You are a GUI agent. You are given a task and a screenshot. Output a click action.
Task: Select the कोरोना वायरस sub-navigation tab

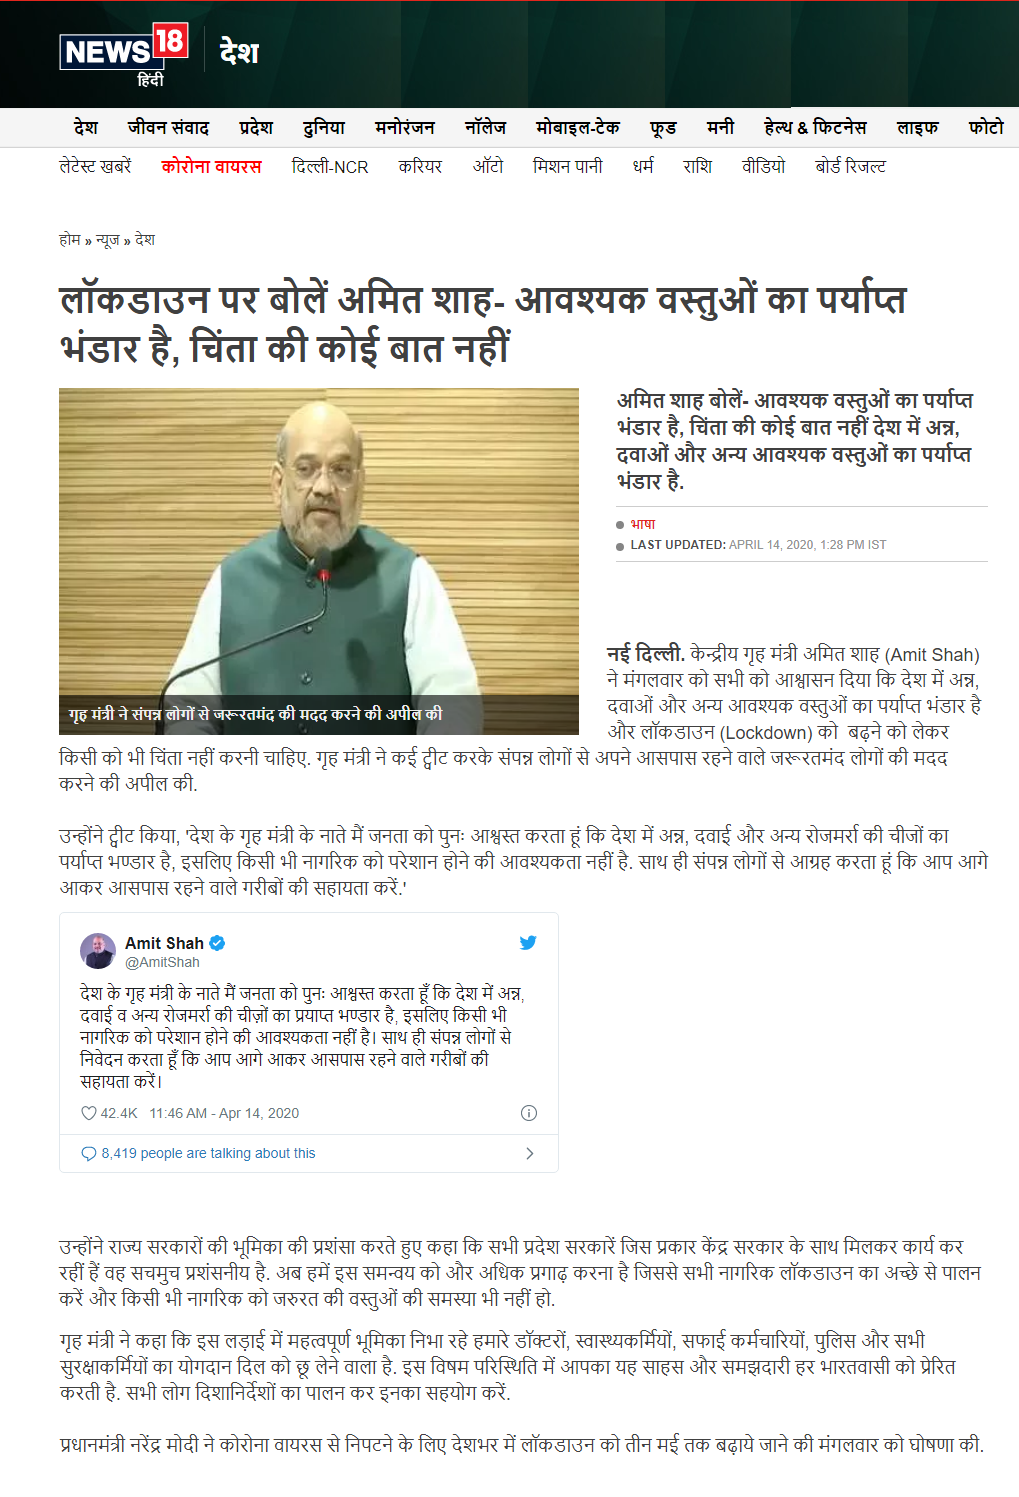(x=211, y=166)
